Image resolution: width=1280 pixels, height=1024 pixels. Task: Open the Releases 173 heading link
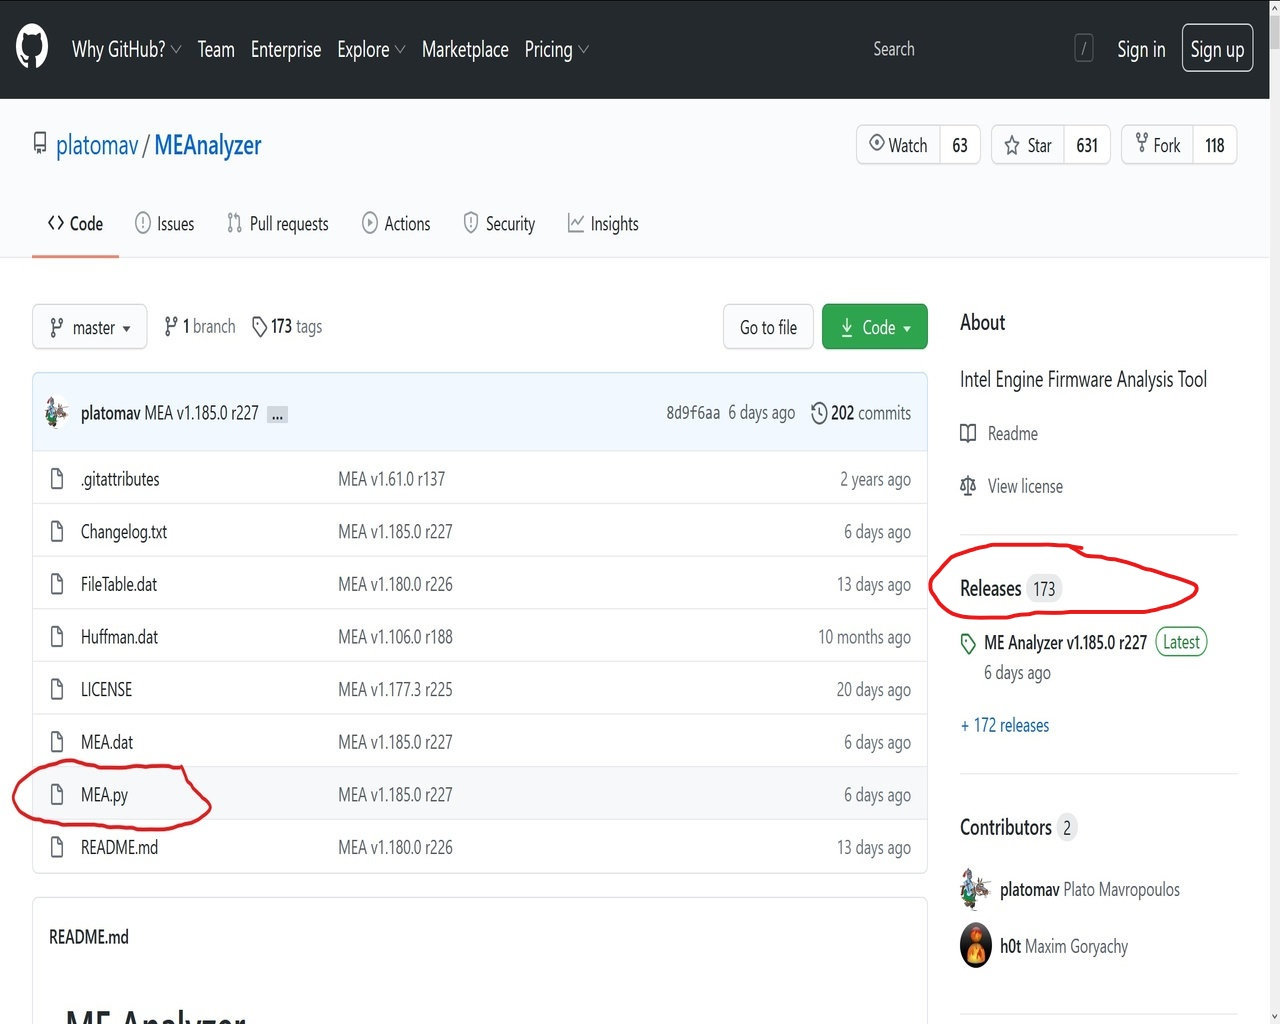point(1009,588)
